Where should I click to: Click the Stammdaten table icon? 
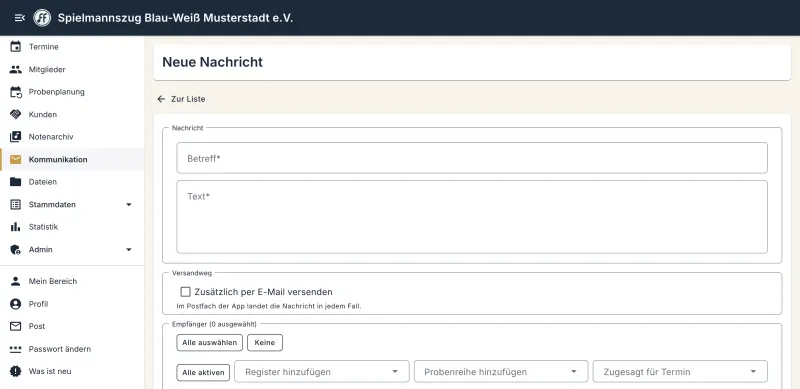[16, 204]
